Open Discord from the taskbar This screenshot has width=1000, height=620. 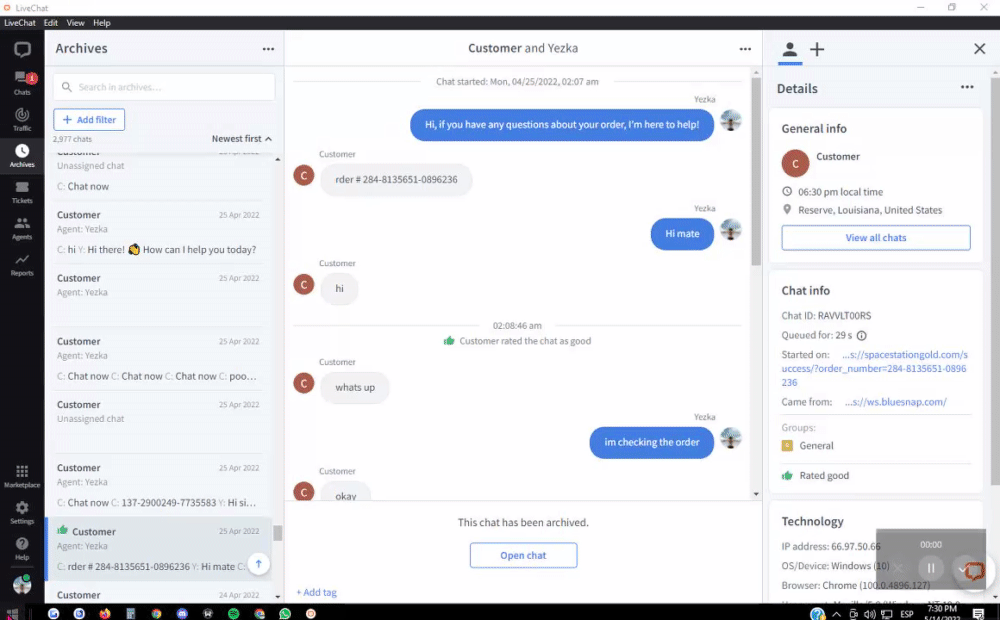[182, 614]
